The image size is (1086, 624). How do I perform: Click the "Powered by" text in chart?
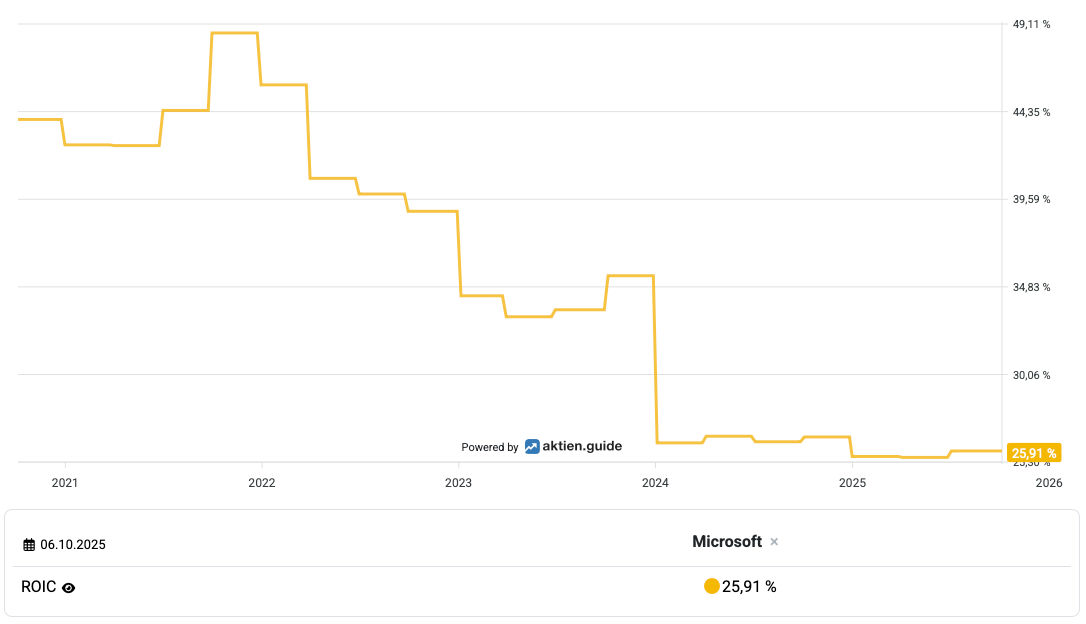(x=490, y=448)
